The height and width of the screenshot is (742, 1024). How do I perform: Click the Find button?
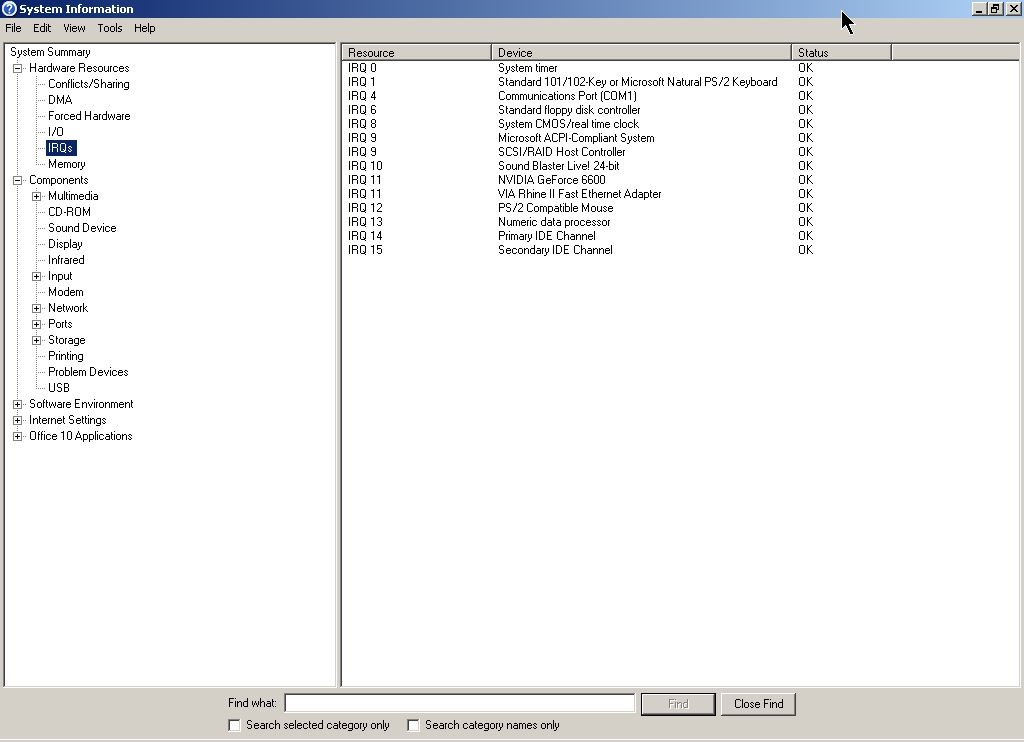click(x=678, y=704)
